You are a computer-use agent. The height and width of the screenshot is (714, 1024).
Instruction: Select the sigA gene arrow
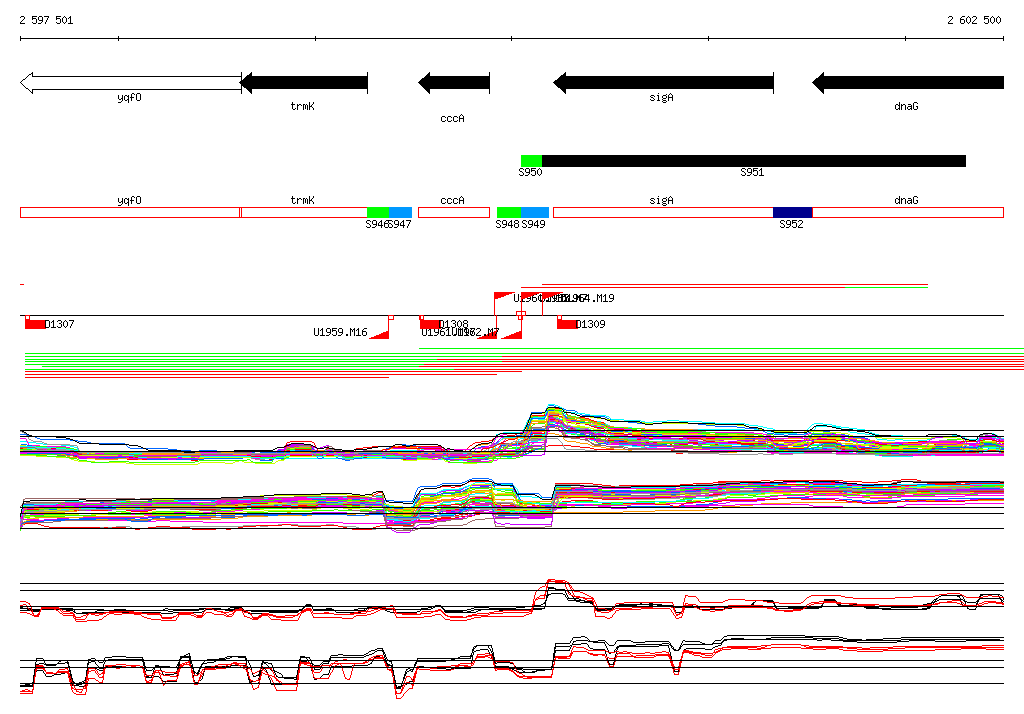point(663,83)
